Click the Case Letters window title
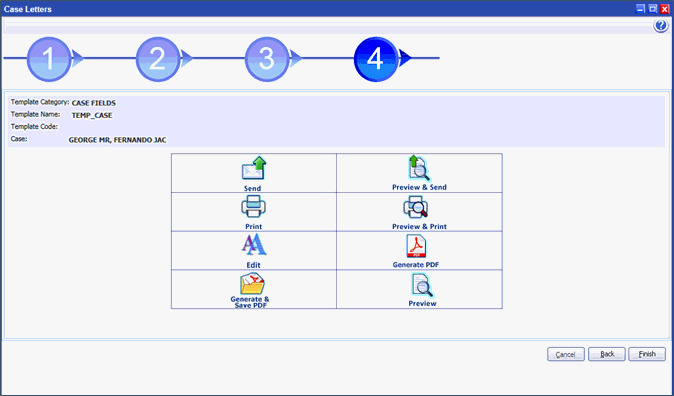Screen dimensions: 674x396 click(28, 9)
